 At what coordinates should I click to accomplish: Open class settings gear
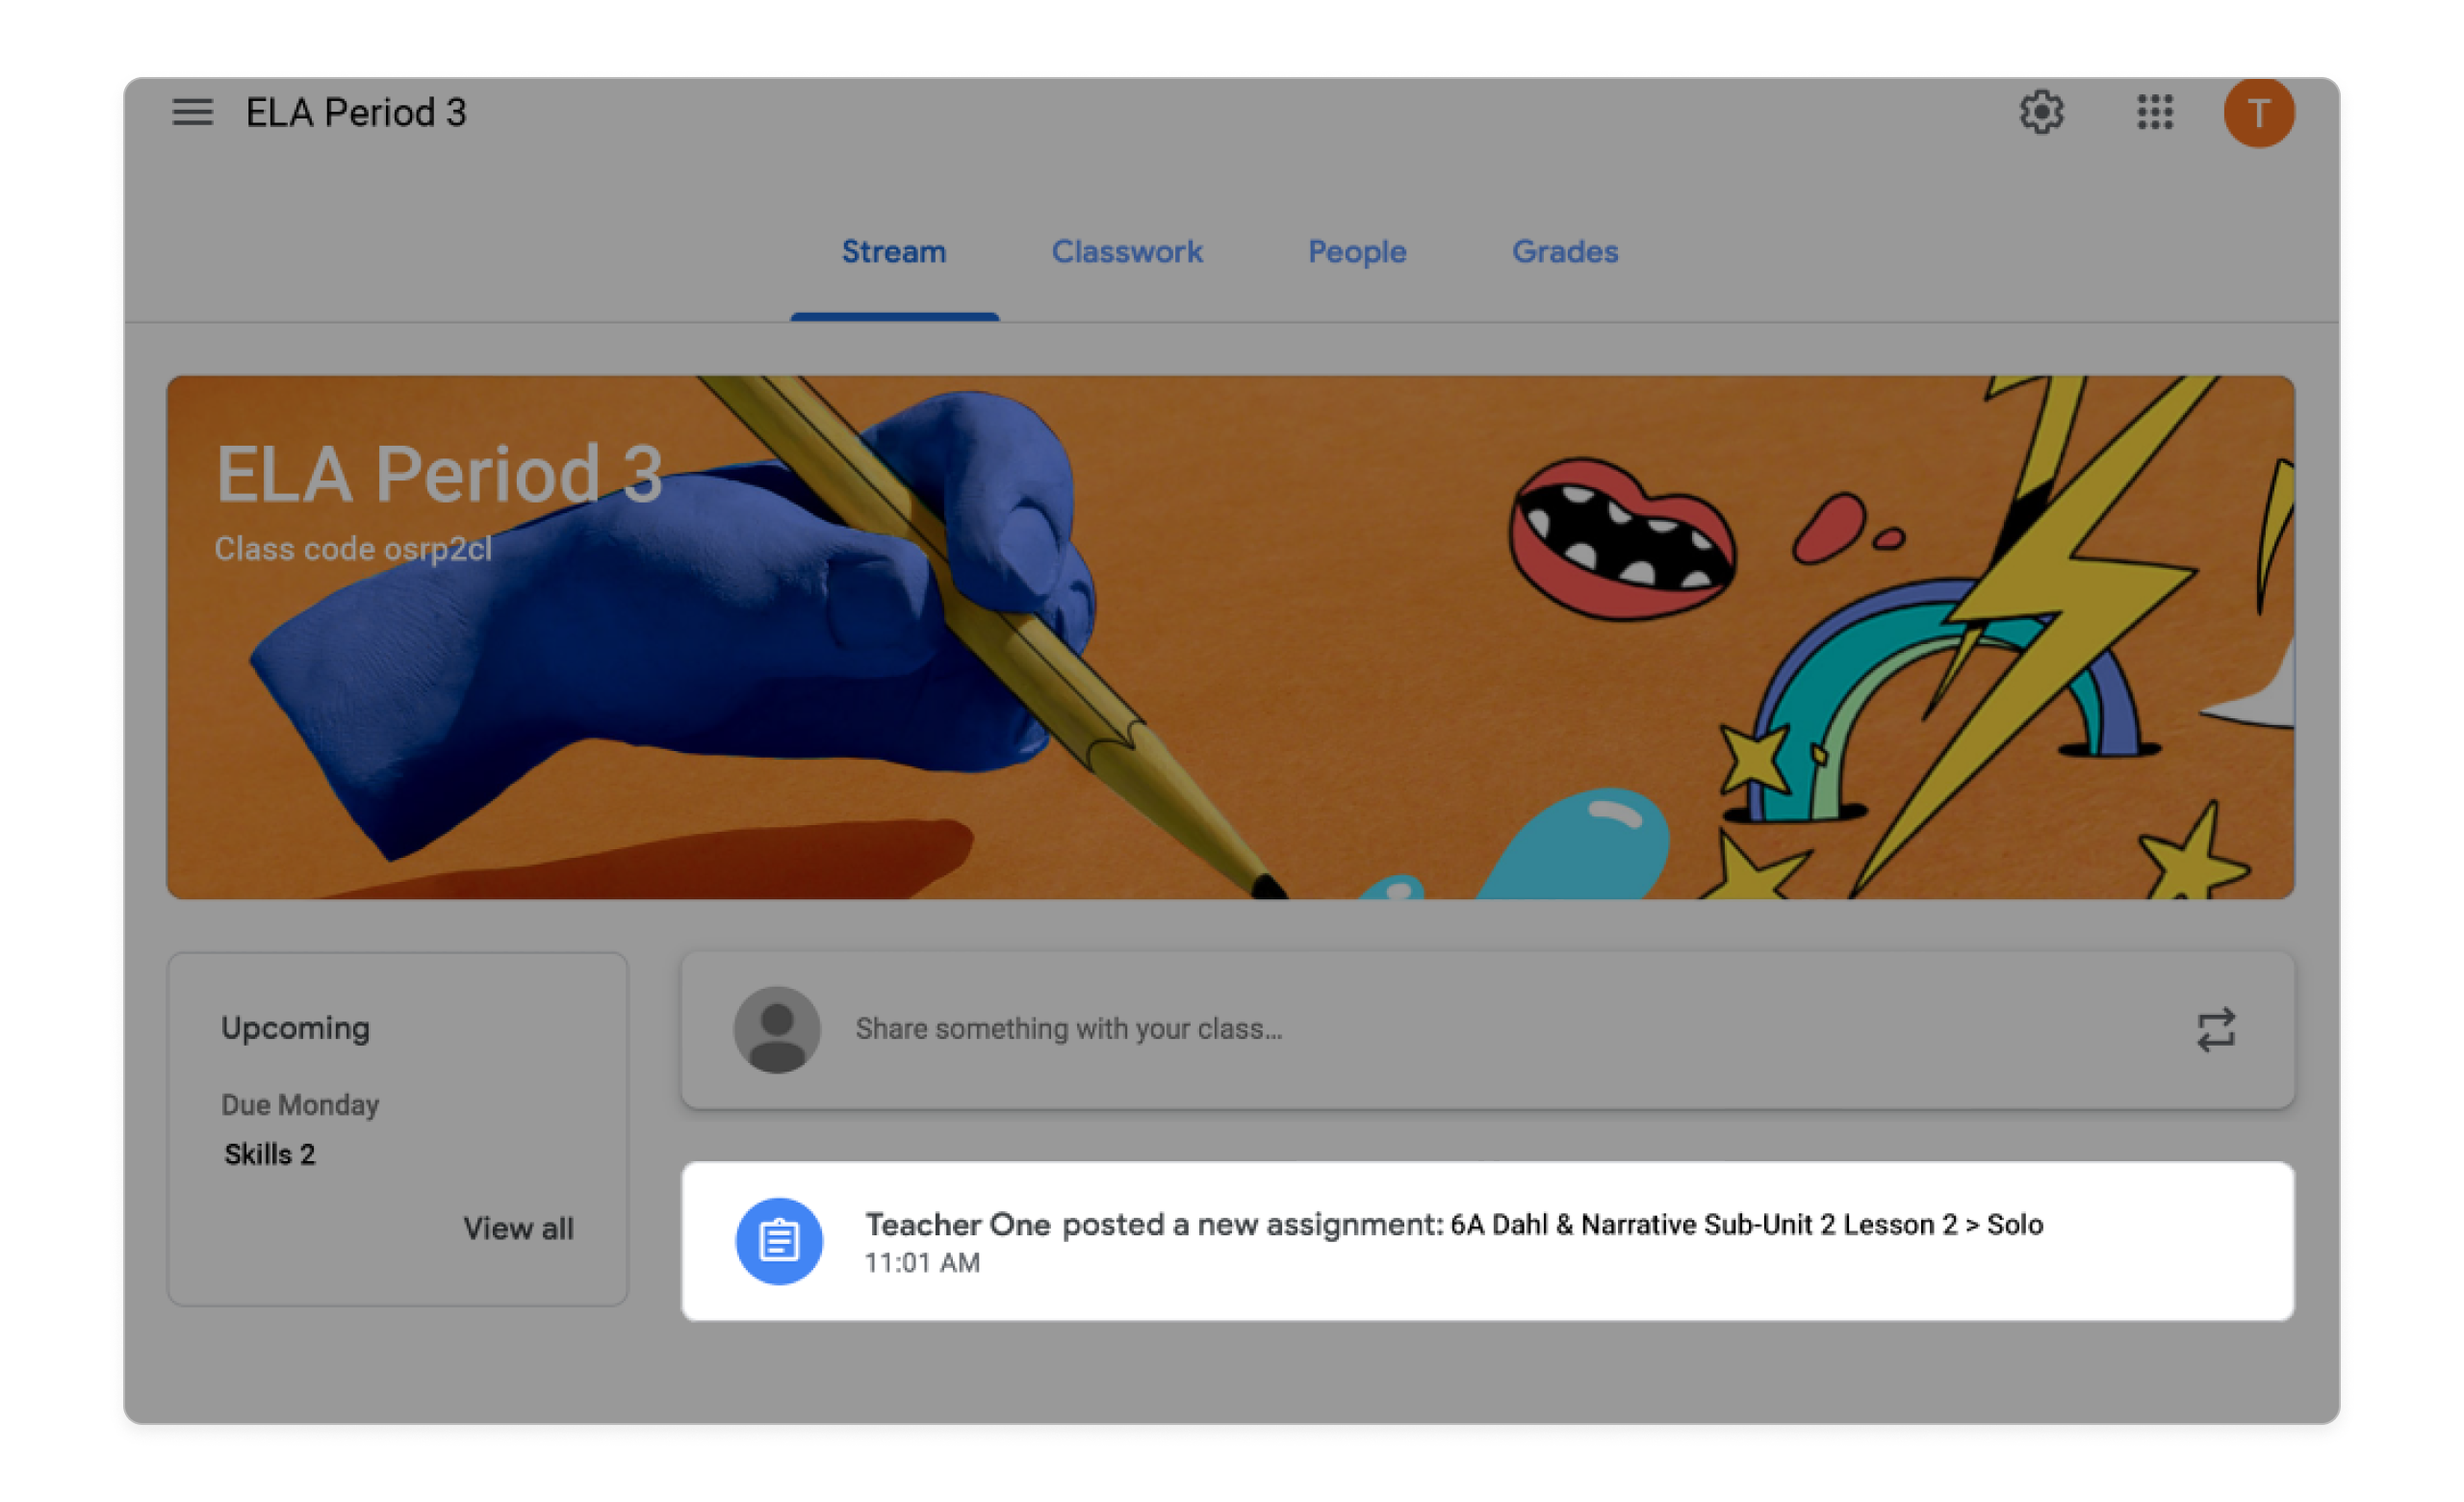click(2041, 112)
